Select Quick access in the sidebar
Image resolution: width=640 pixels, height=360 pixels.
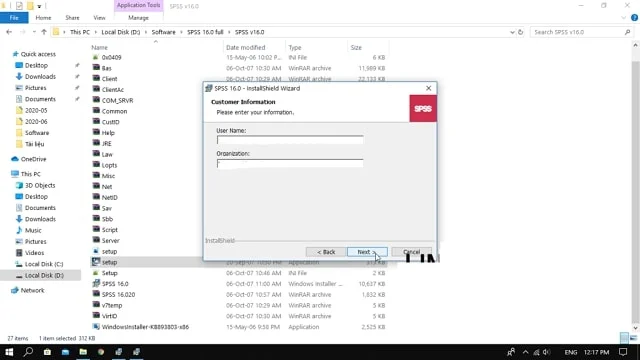pos(38,54)
